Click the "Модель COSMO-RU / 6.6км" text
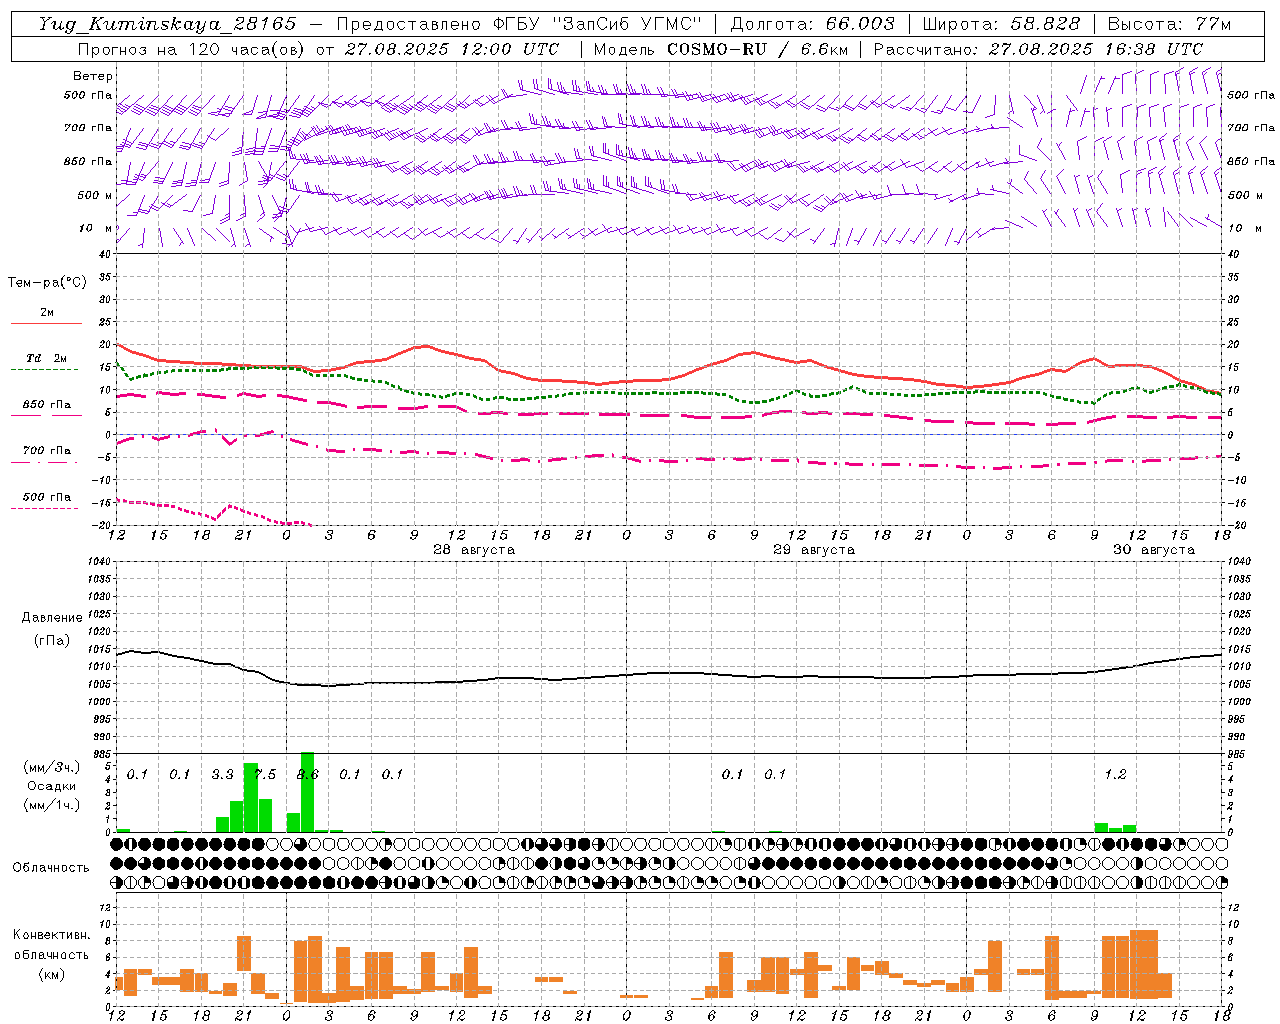The height and width of the screenshot is (1024, 1280). 720,49
